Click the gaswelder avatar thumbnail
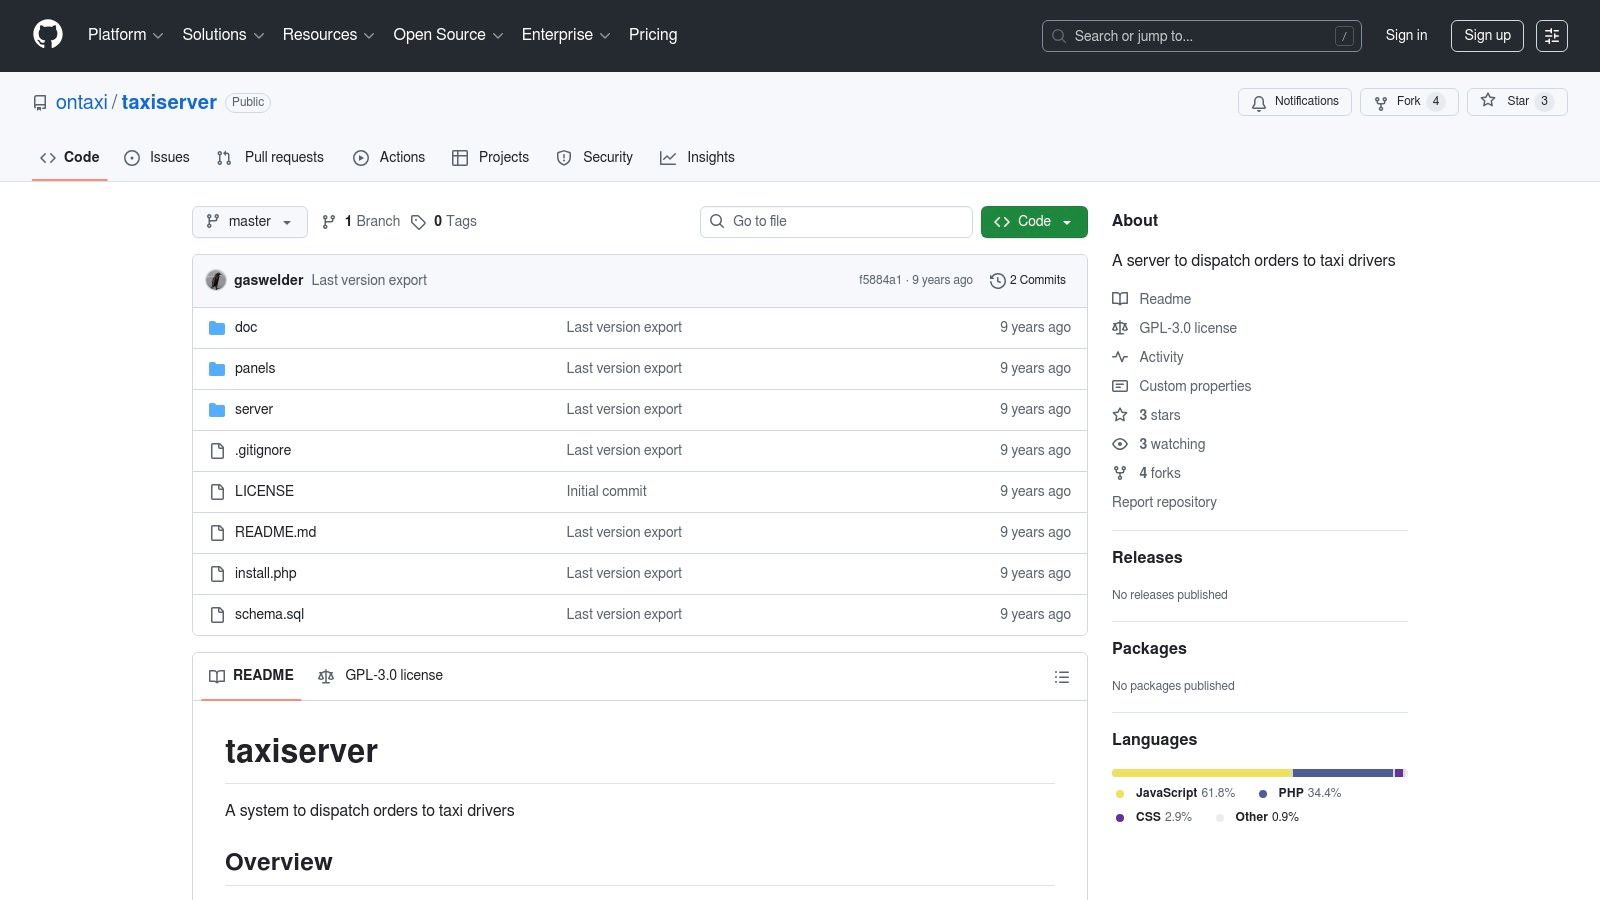 pos(216,280)
